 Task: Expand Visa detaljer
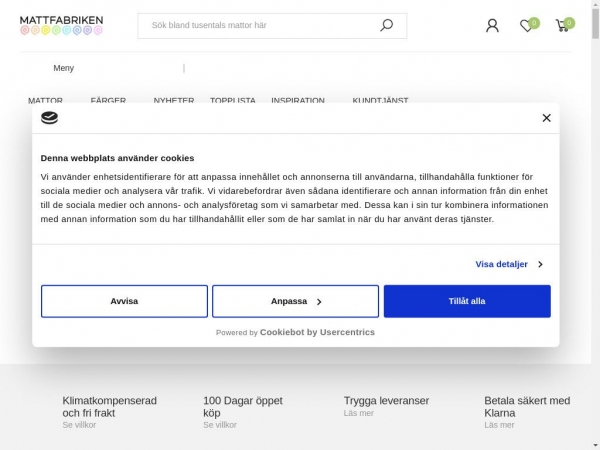pos(509,264)
